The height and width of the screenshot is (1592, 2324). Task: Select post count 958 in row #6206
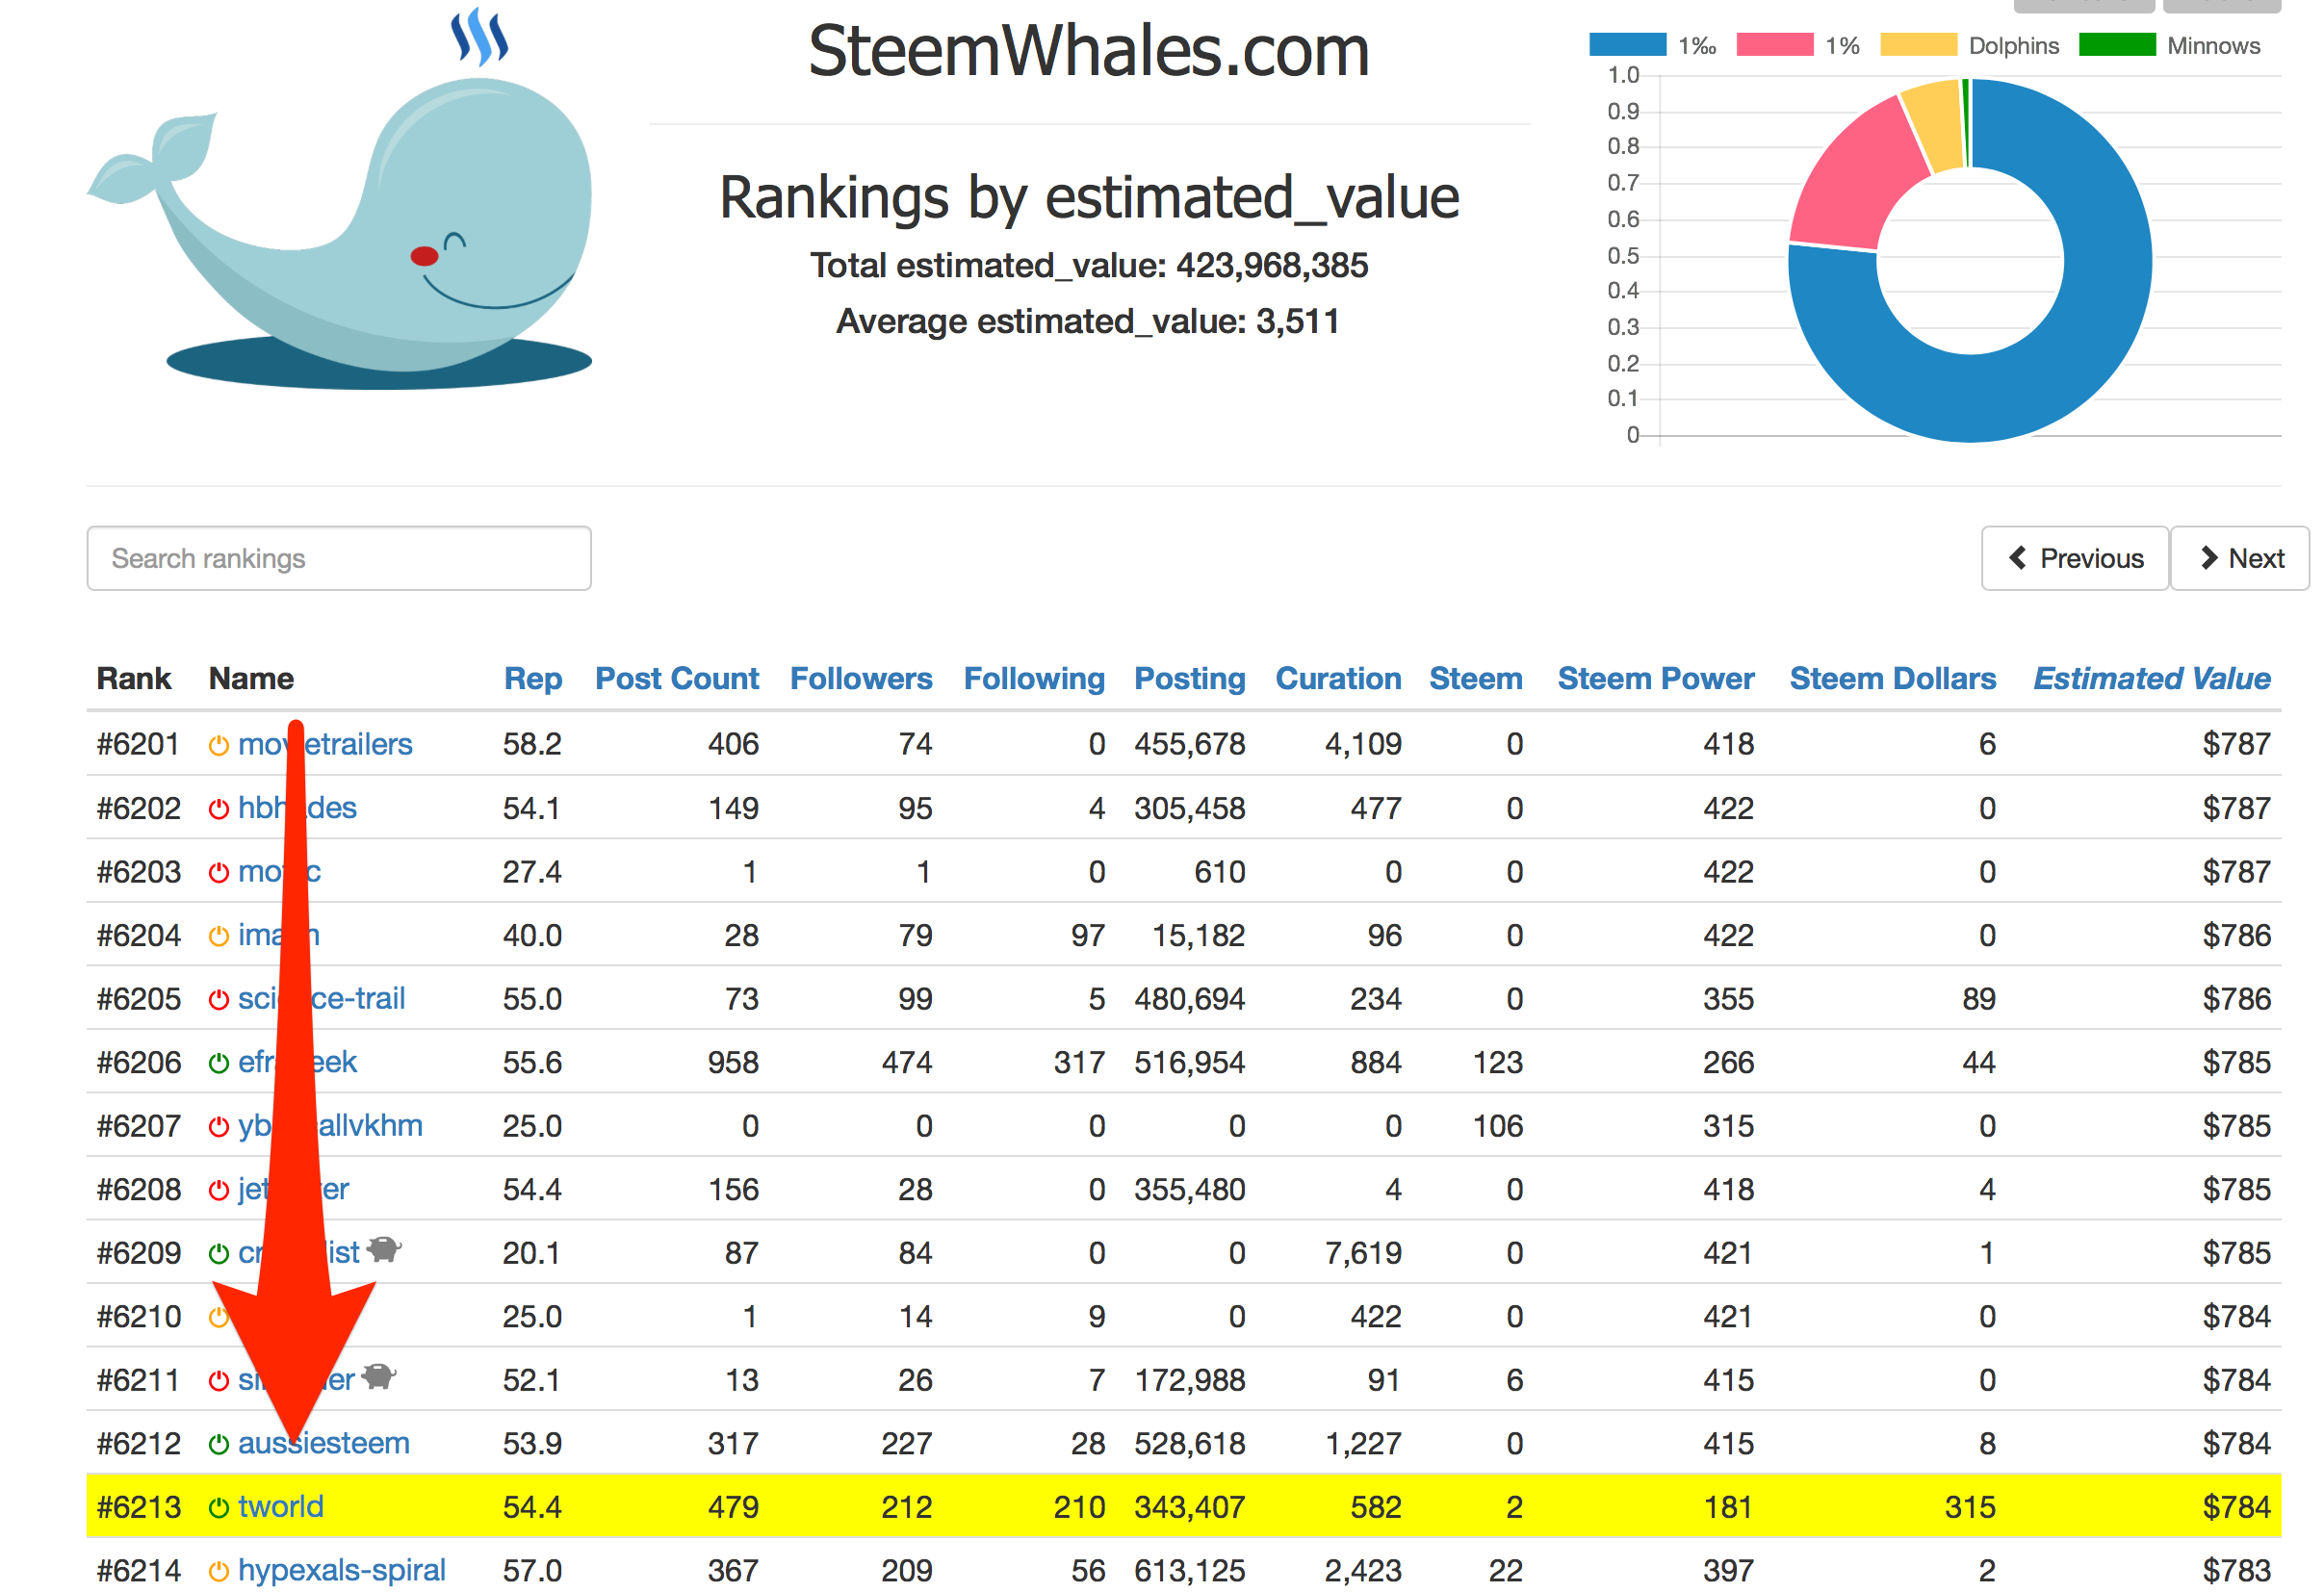coord(733,1063)
